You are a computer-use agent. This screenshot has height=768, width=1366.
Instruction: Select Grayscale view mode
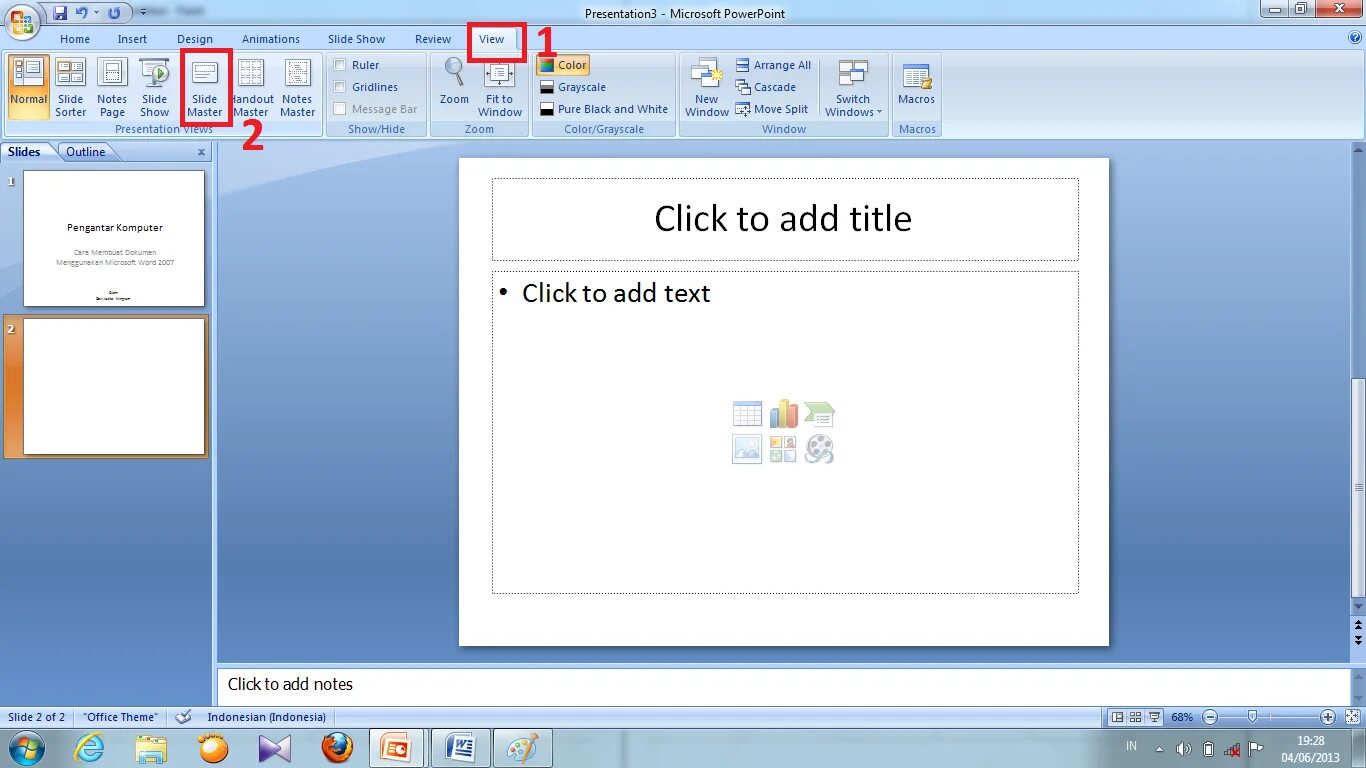pos(573,87)
